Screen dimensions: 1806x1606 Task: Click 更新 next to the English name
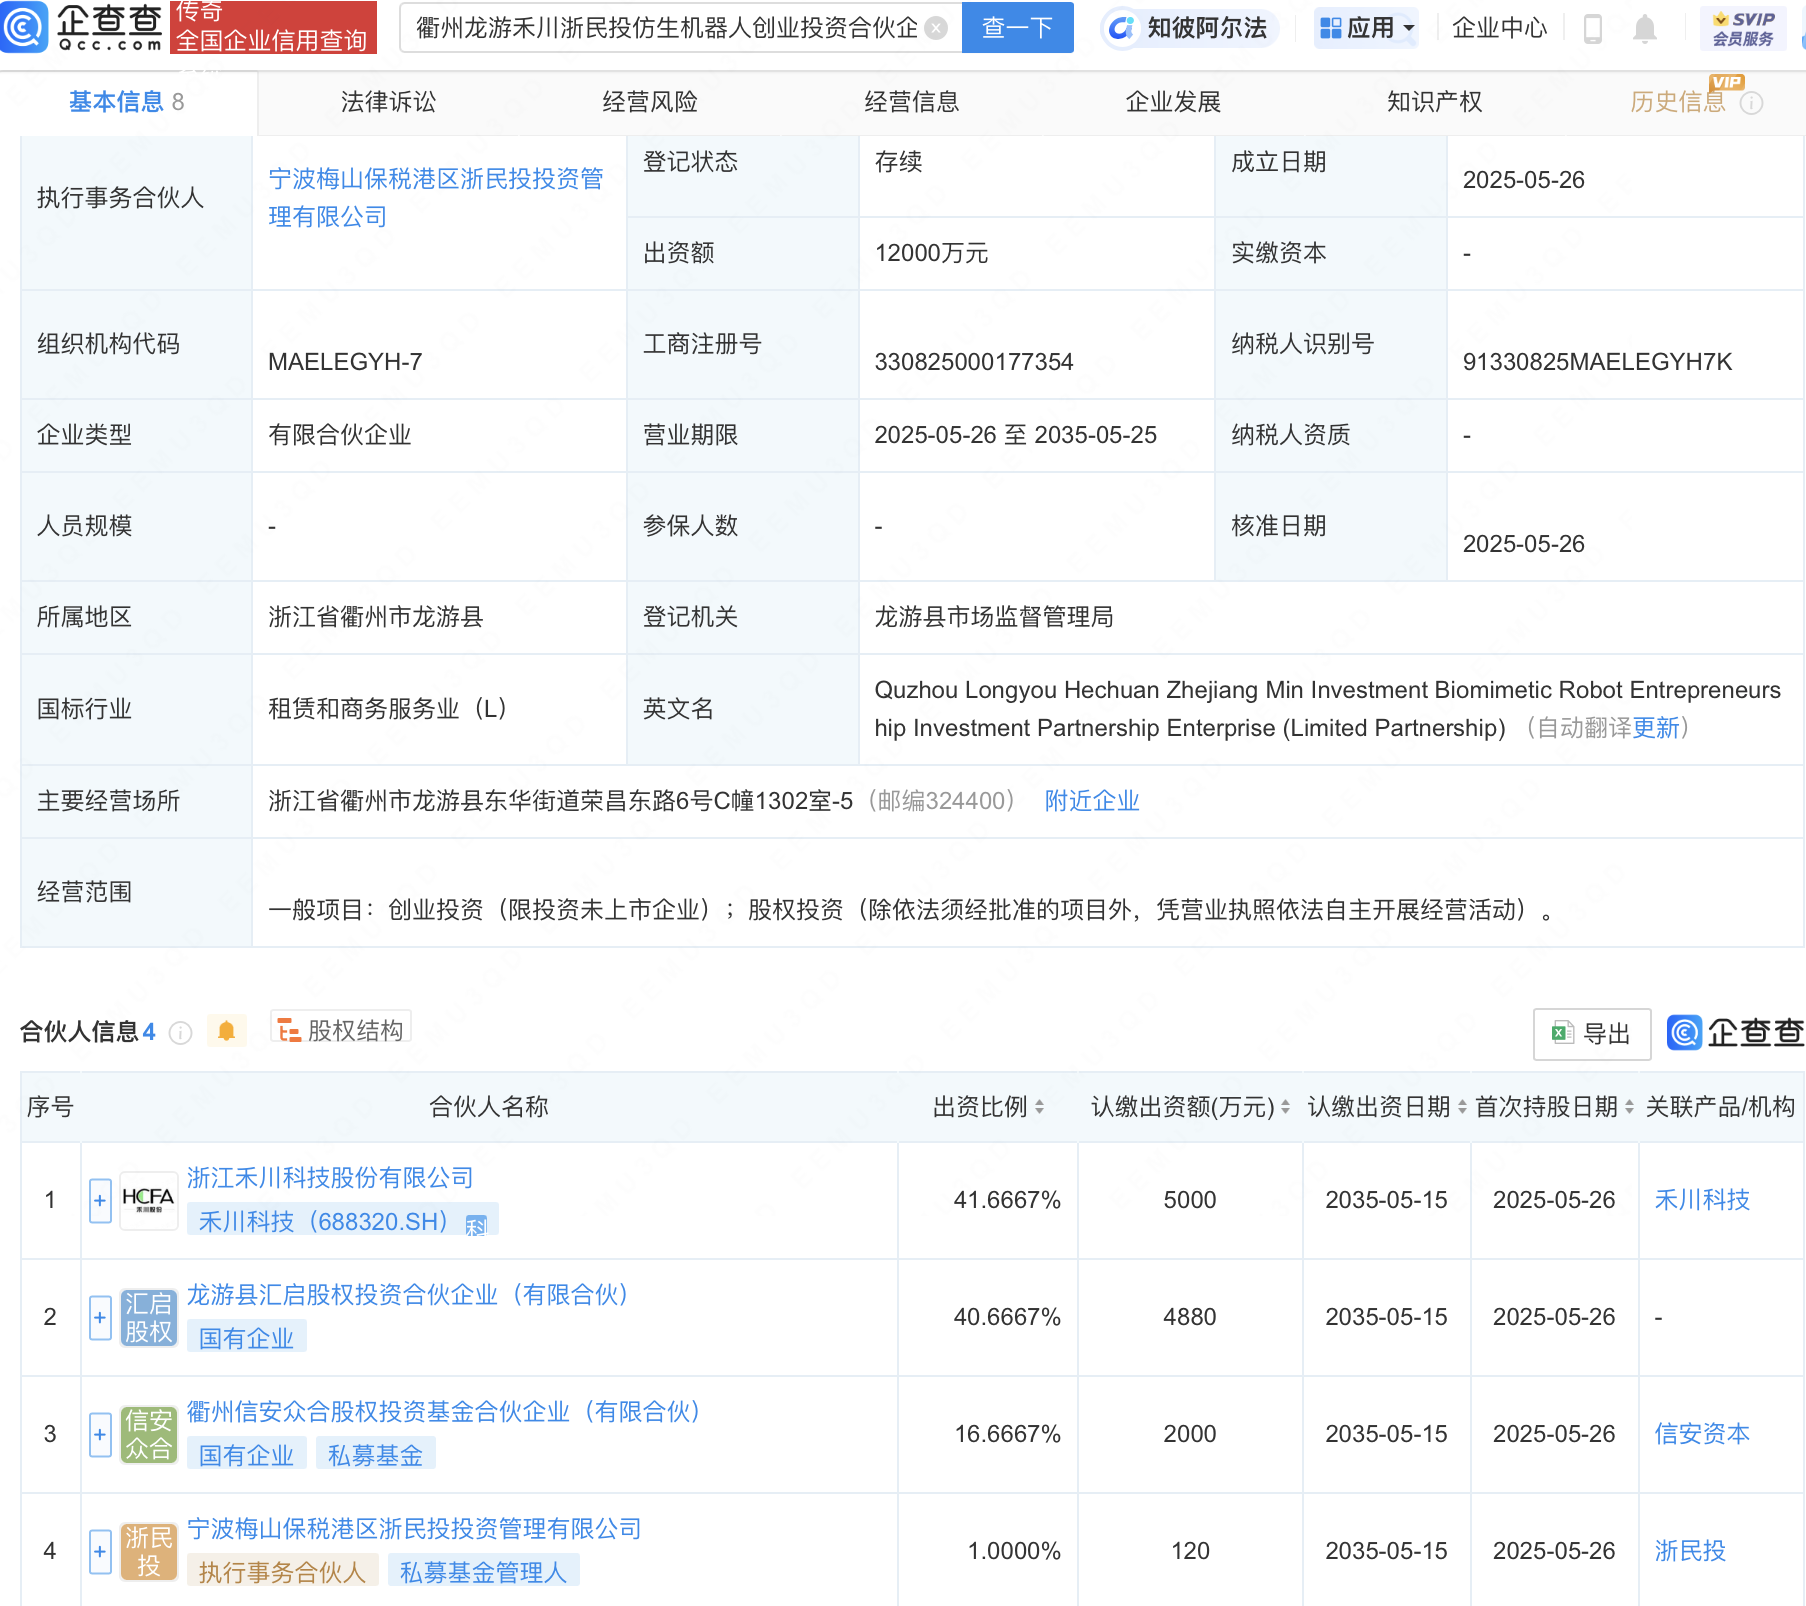1656,728
